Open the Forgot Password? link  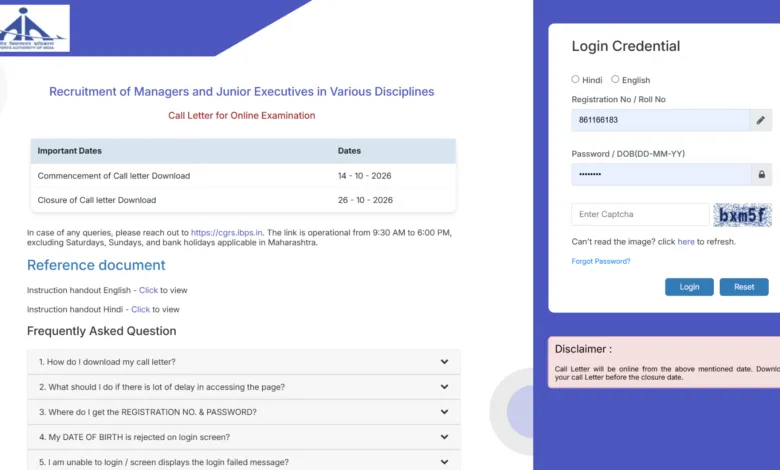(600, 261)
